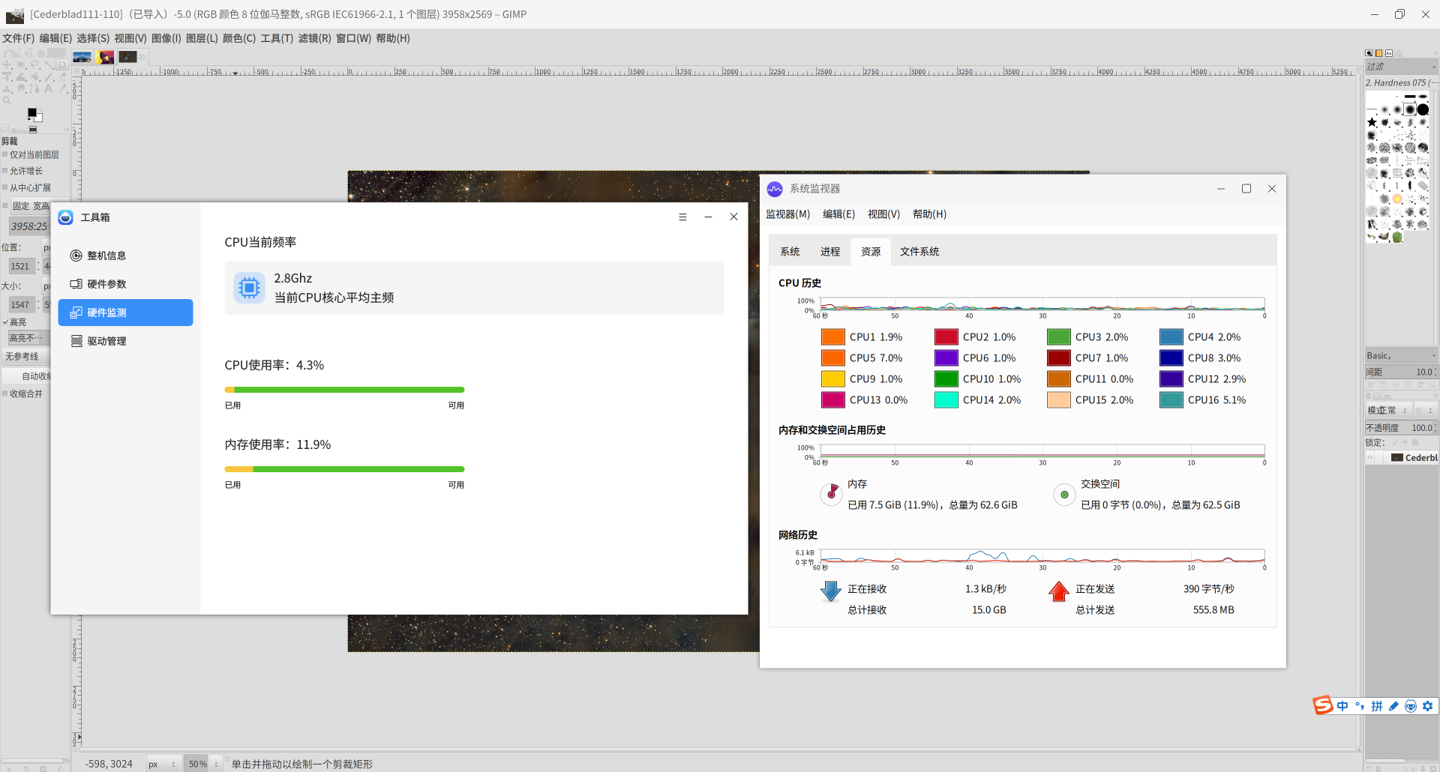Open the Sogou input method settings gear
This screenshot has width=1440, height=772.
1428,706
